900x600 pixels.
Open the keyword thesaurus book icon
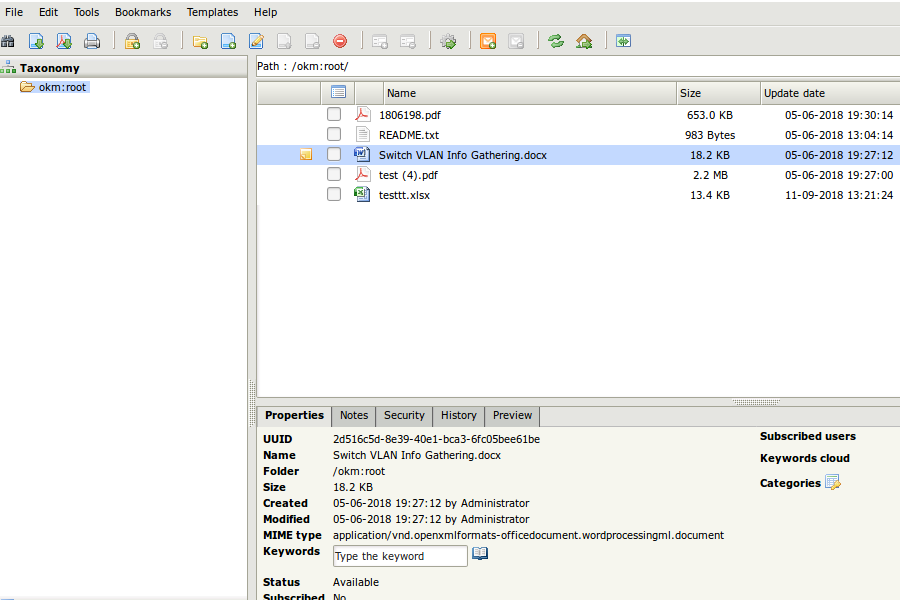[480, 553]
